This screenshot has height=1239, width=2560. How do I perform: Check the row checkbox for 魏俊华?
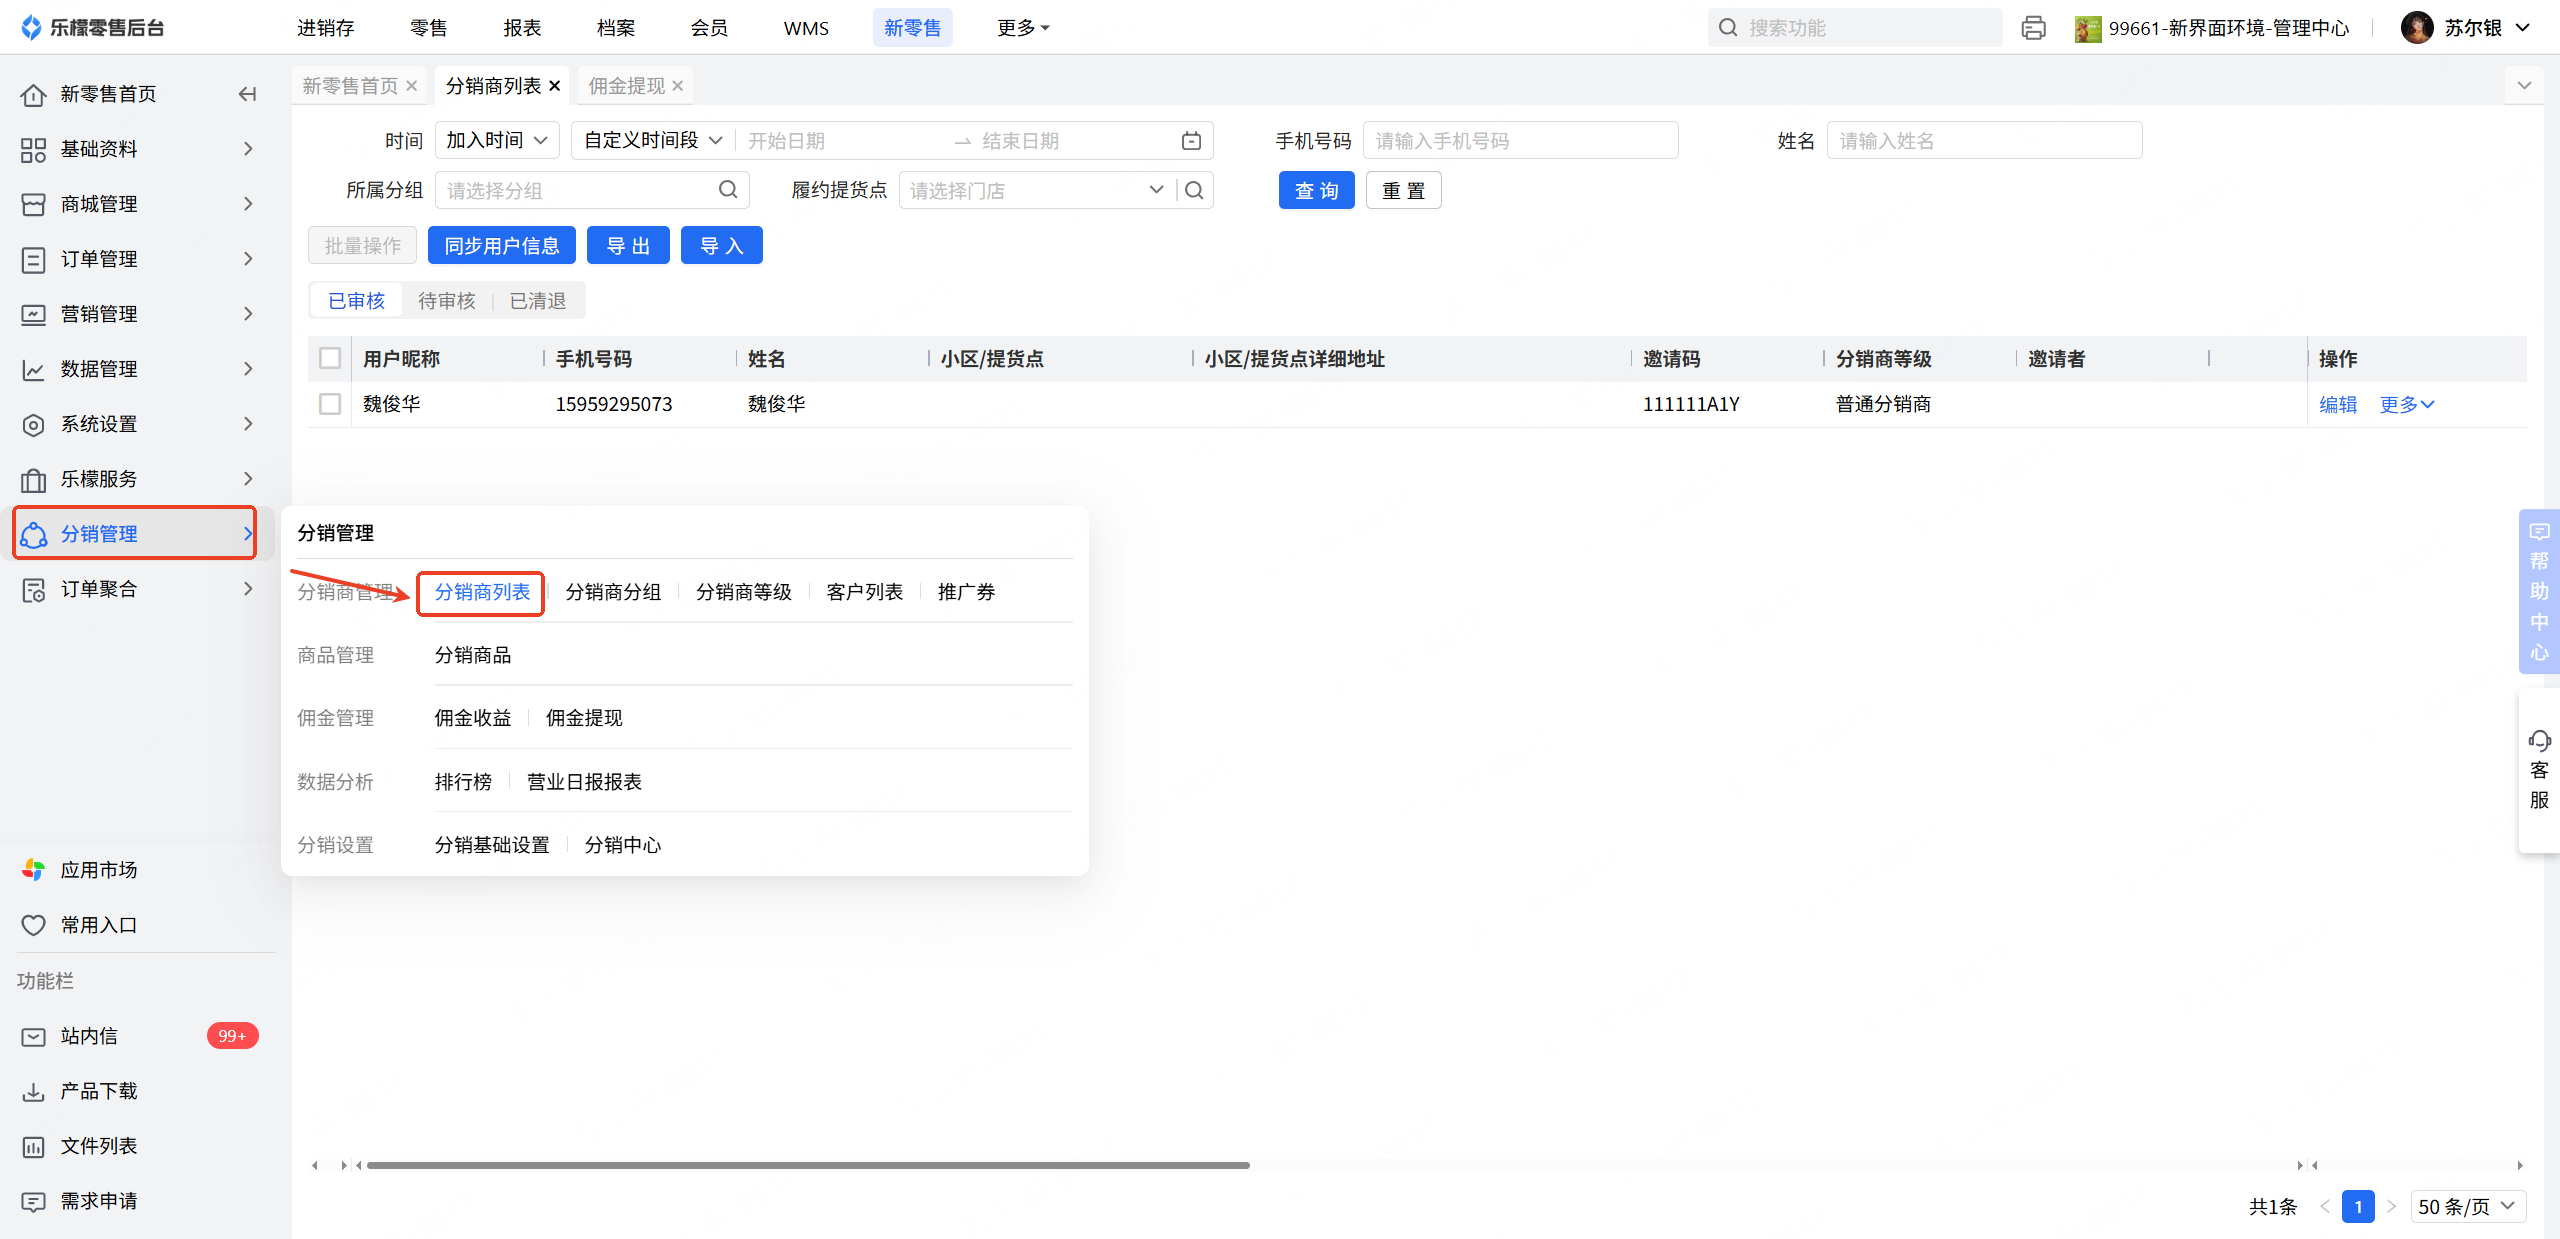(x=330, y=404)
